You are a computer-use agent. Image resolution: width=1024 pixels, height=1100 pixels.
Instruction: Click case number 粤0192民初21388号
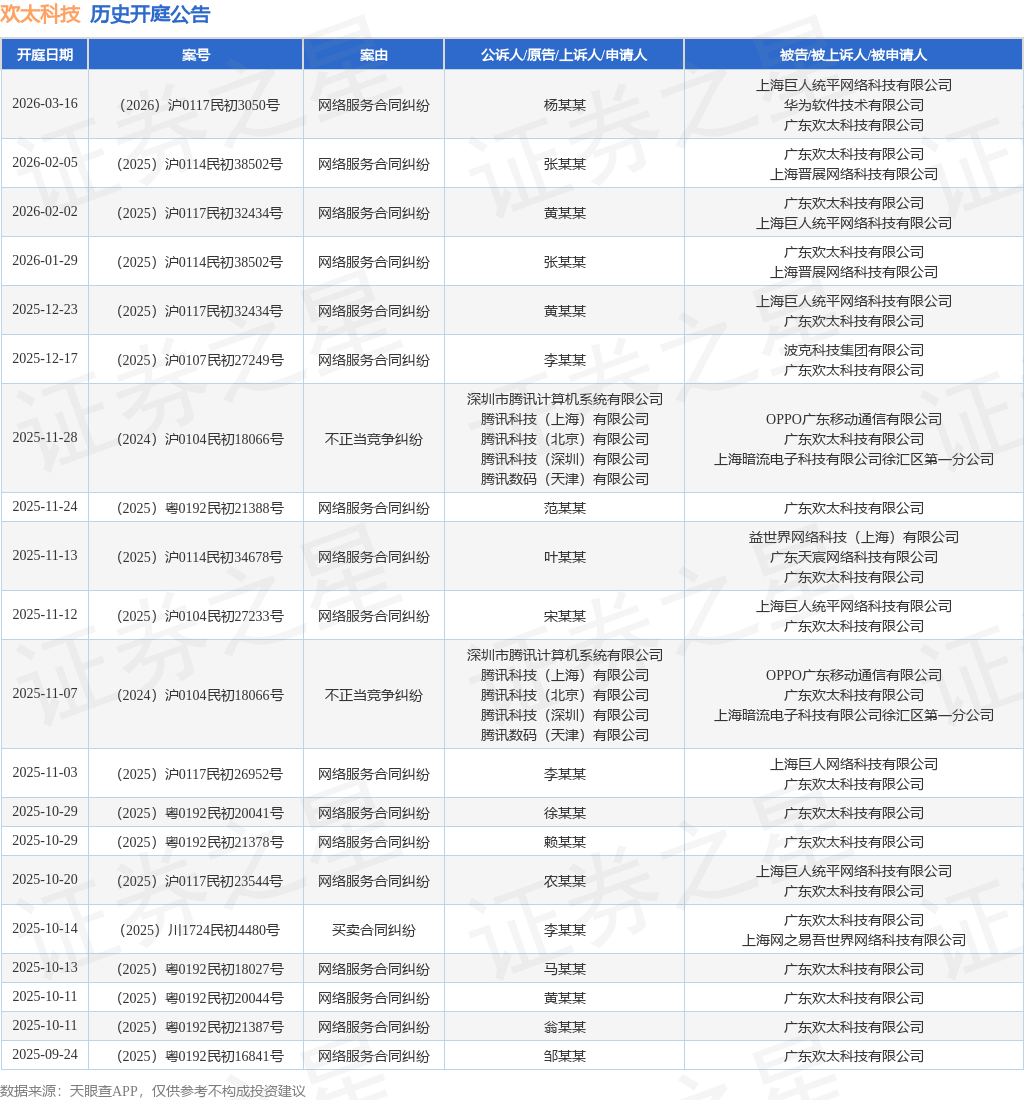(x=199, y=508)
